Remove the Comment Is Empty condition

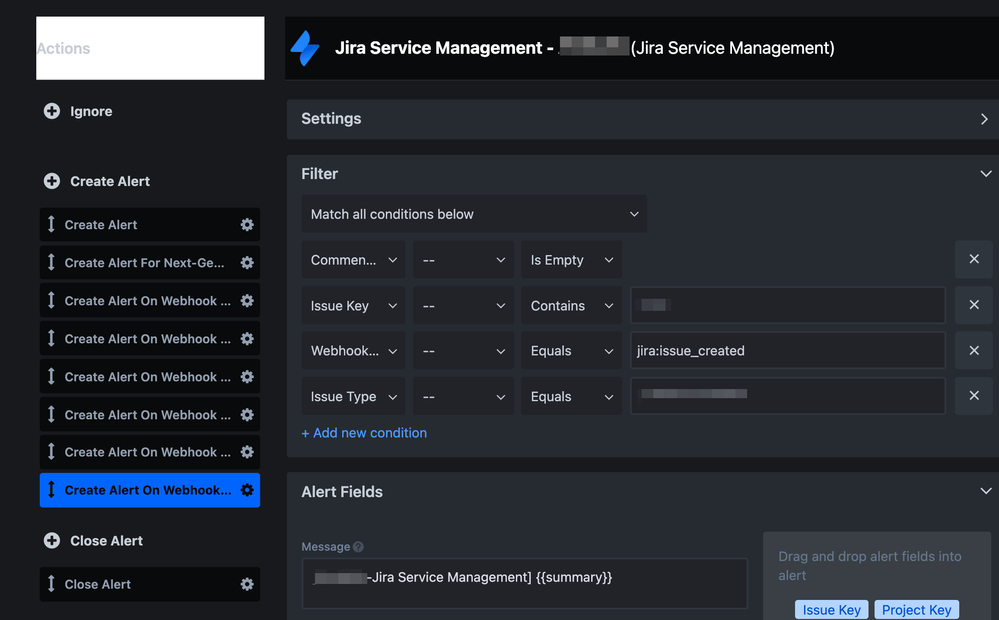(x=974, y=259)
